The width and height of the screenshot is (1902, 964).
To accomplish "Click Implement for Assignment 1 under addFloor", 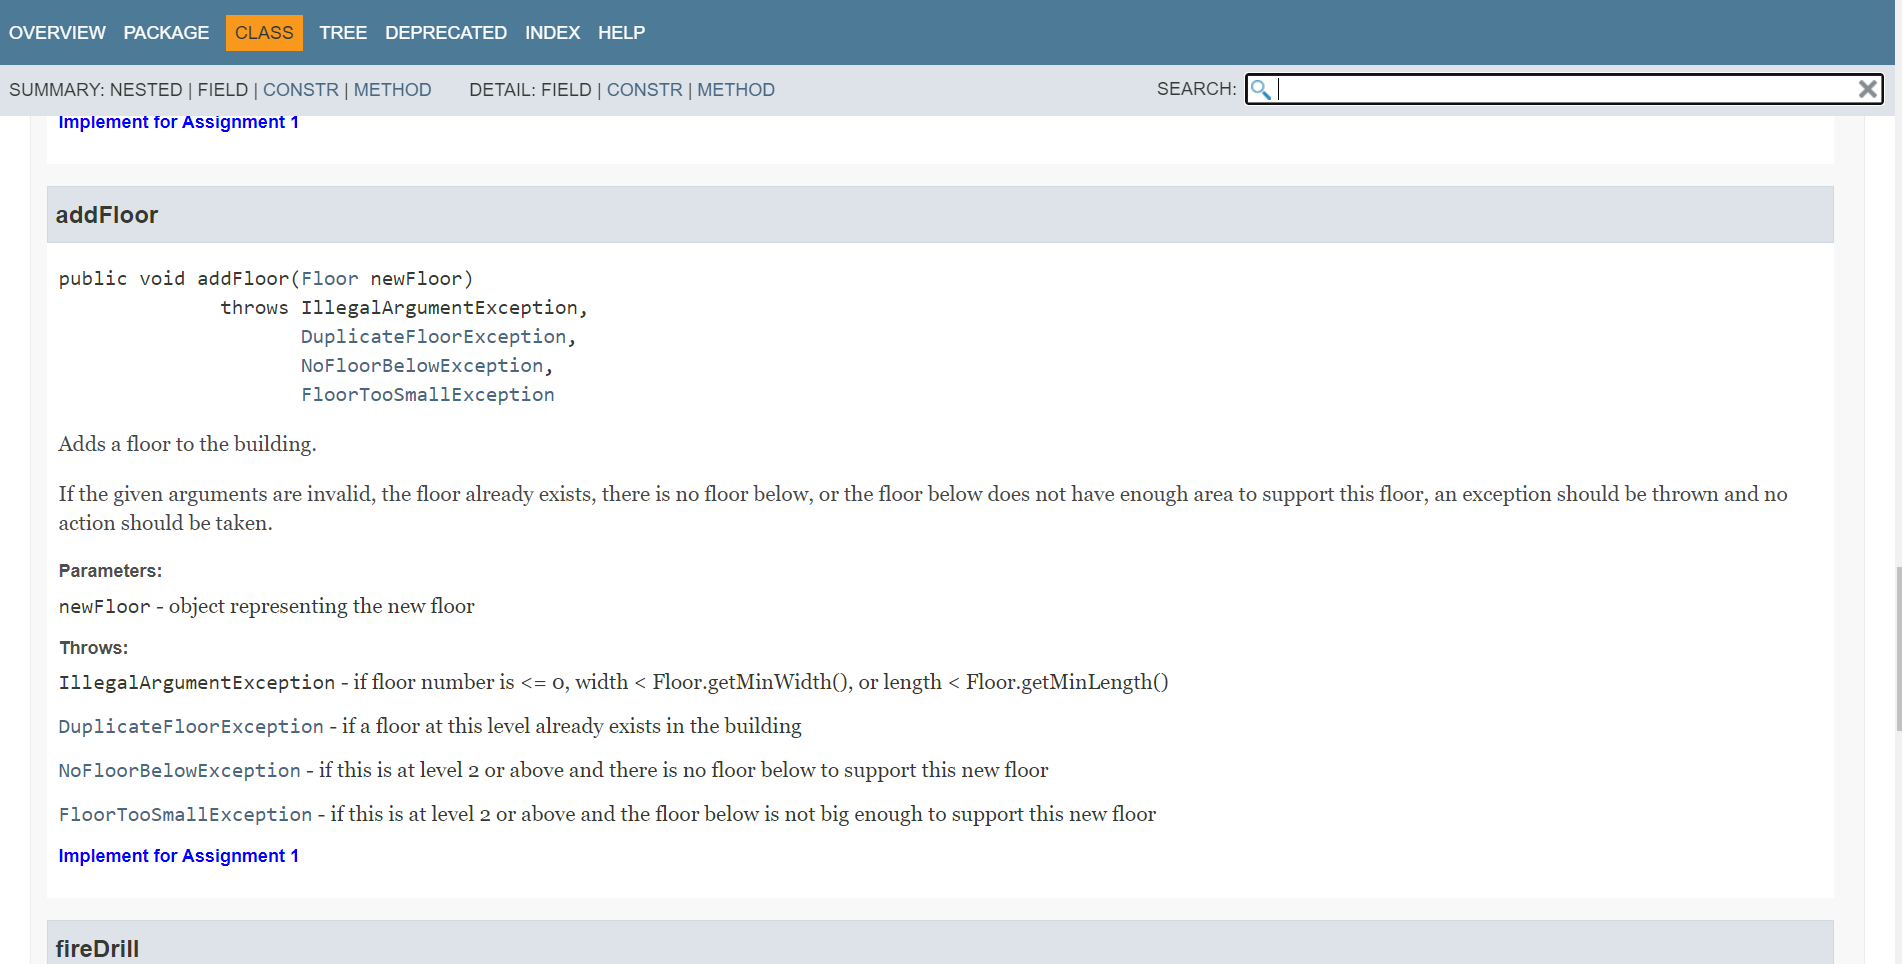I will (178, 855).
